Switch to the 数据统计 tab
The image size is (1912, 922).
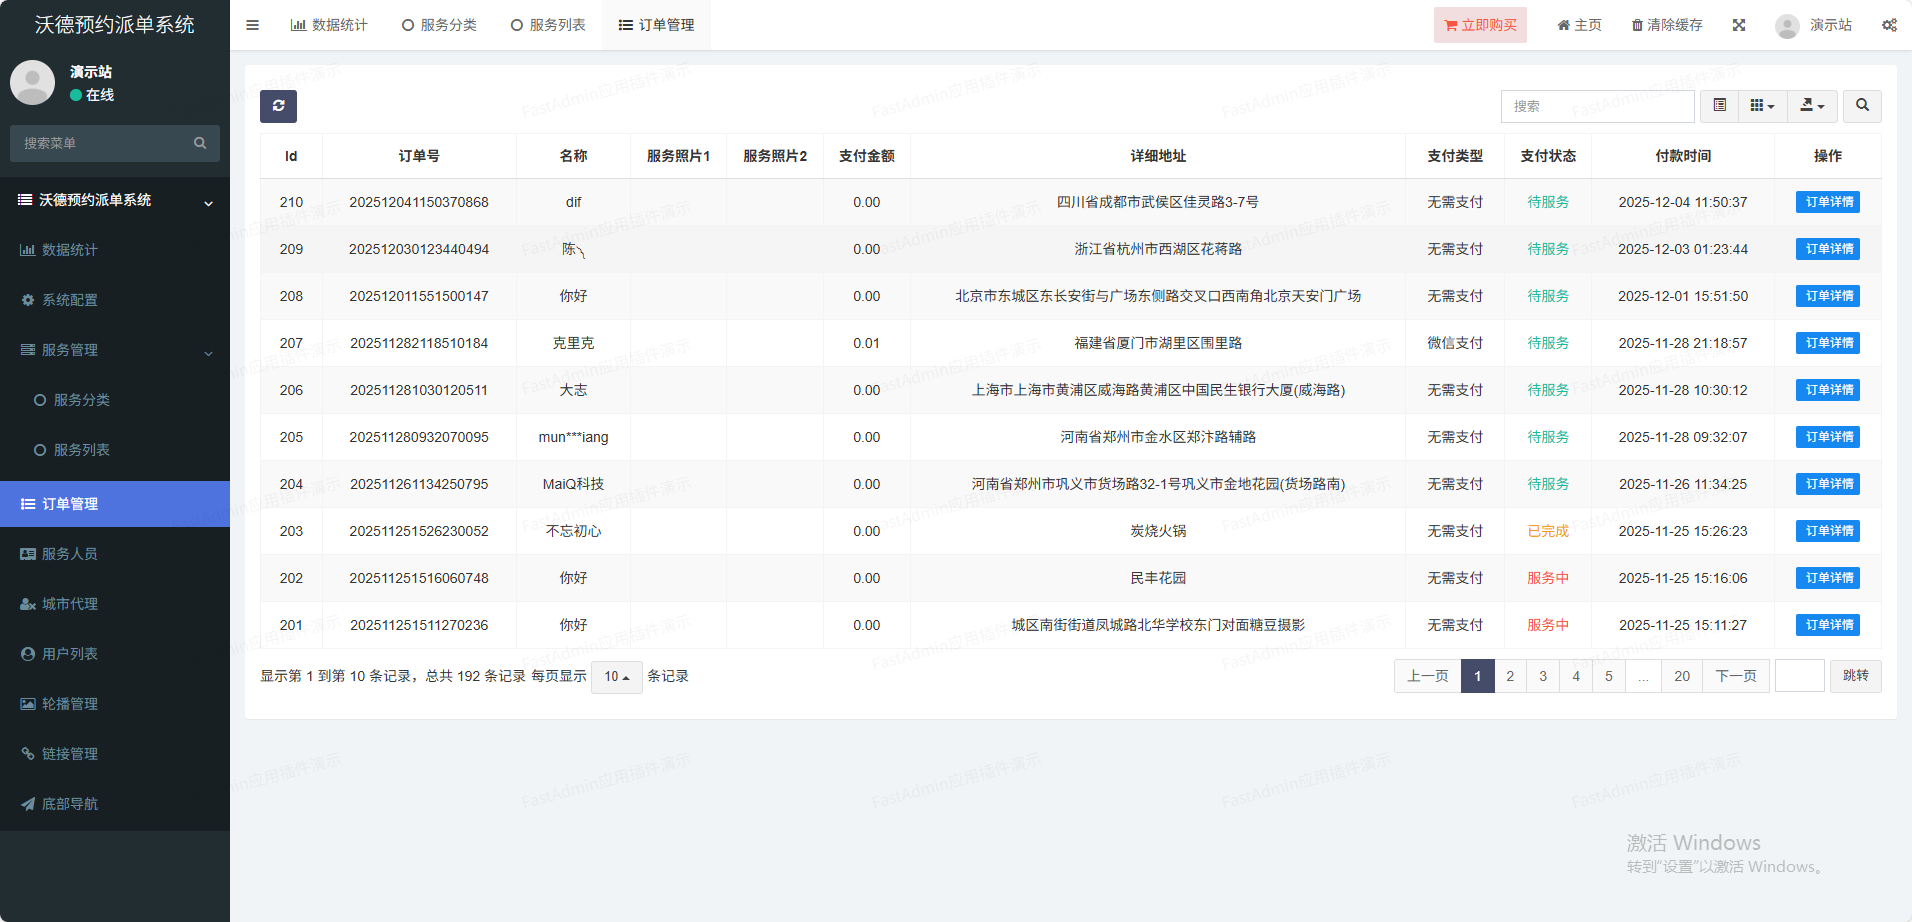pos(329,25)
